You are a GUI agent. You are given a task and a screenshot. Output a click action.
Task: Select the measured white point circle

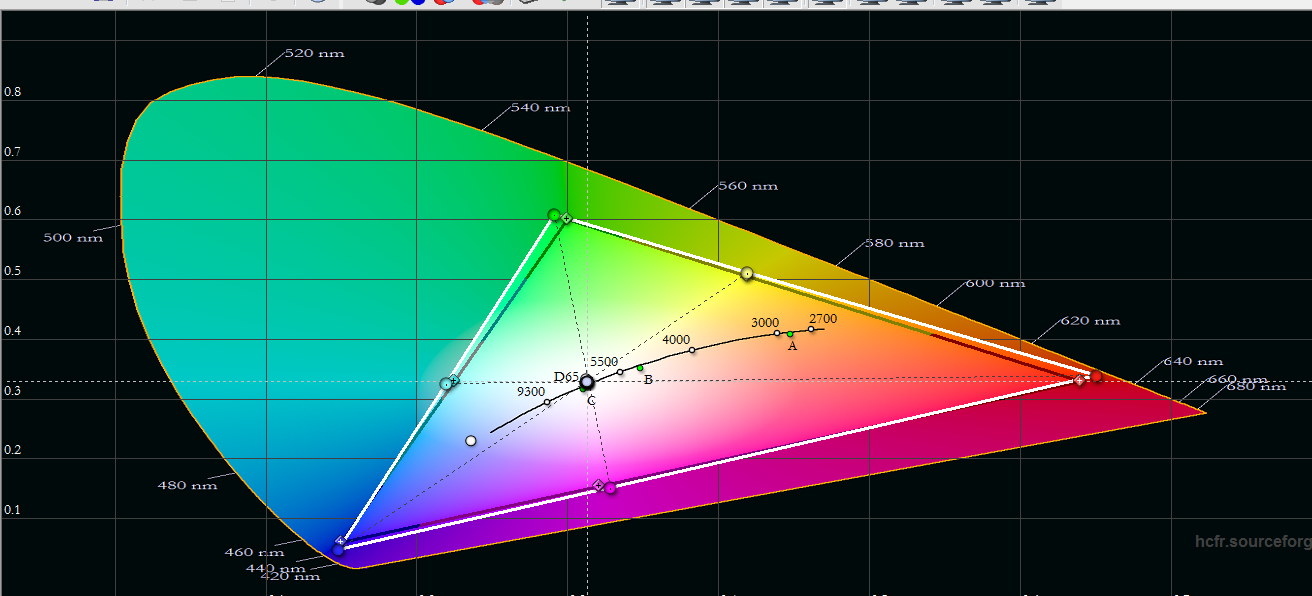point(471,440)
